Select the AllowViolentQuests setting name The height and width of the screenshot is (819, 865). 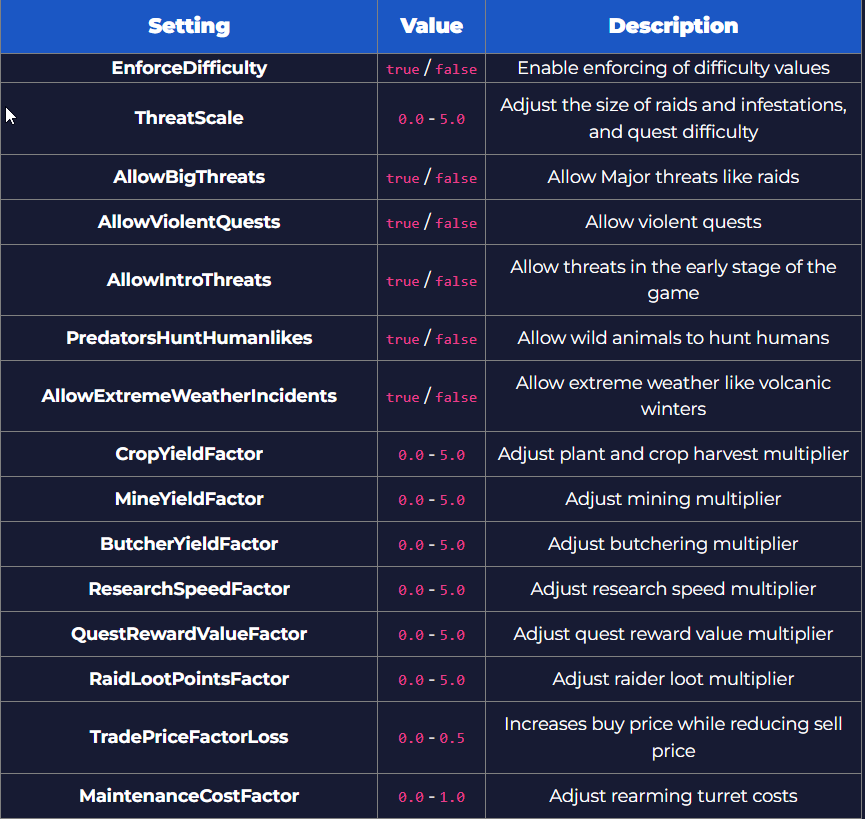coord(189,222)
